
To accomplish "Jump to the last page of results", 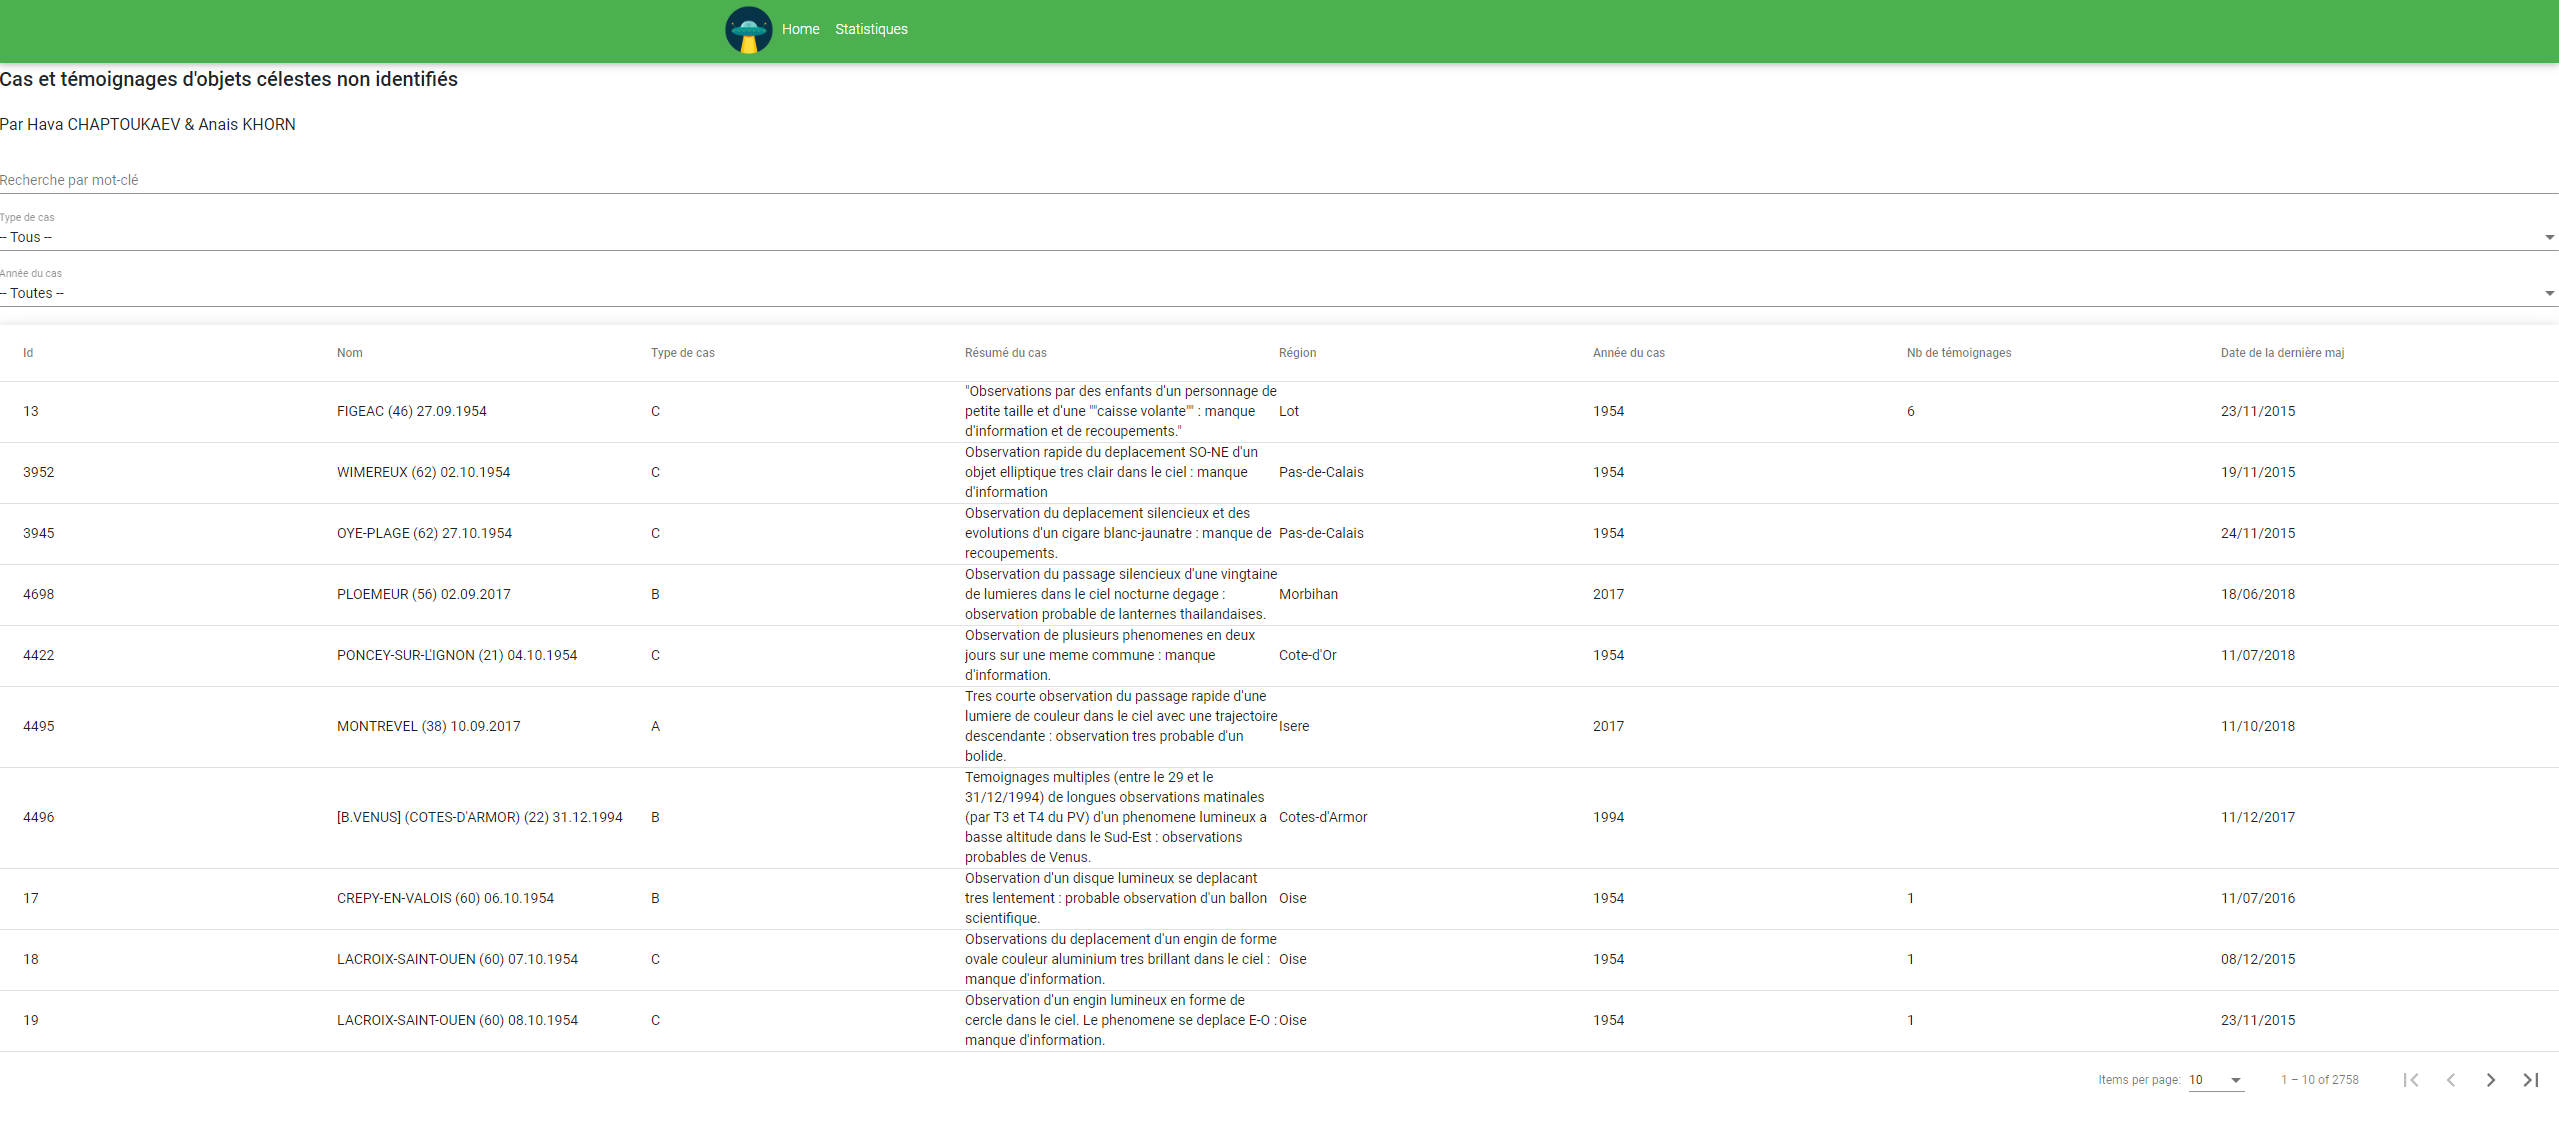I will point(2530,1079).
